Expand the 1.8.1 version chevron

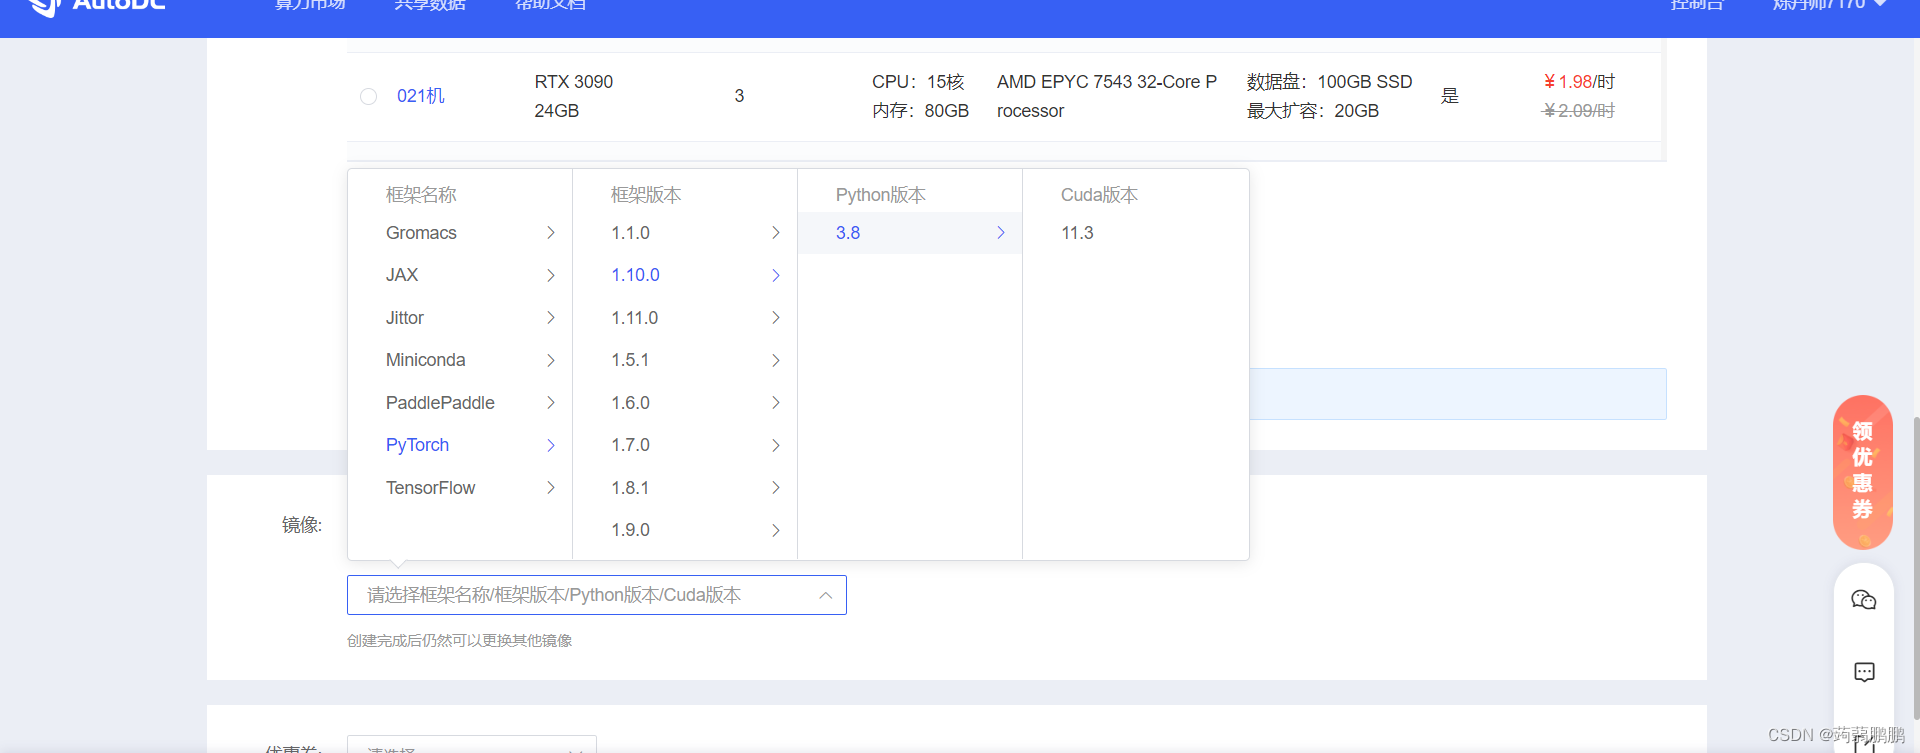[776, 488]
